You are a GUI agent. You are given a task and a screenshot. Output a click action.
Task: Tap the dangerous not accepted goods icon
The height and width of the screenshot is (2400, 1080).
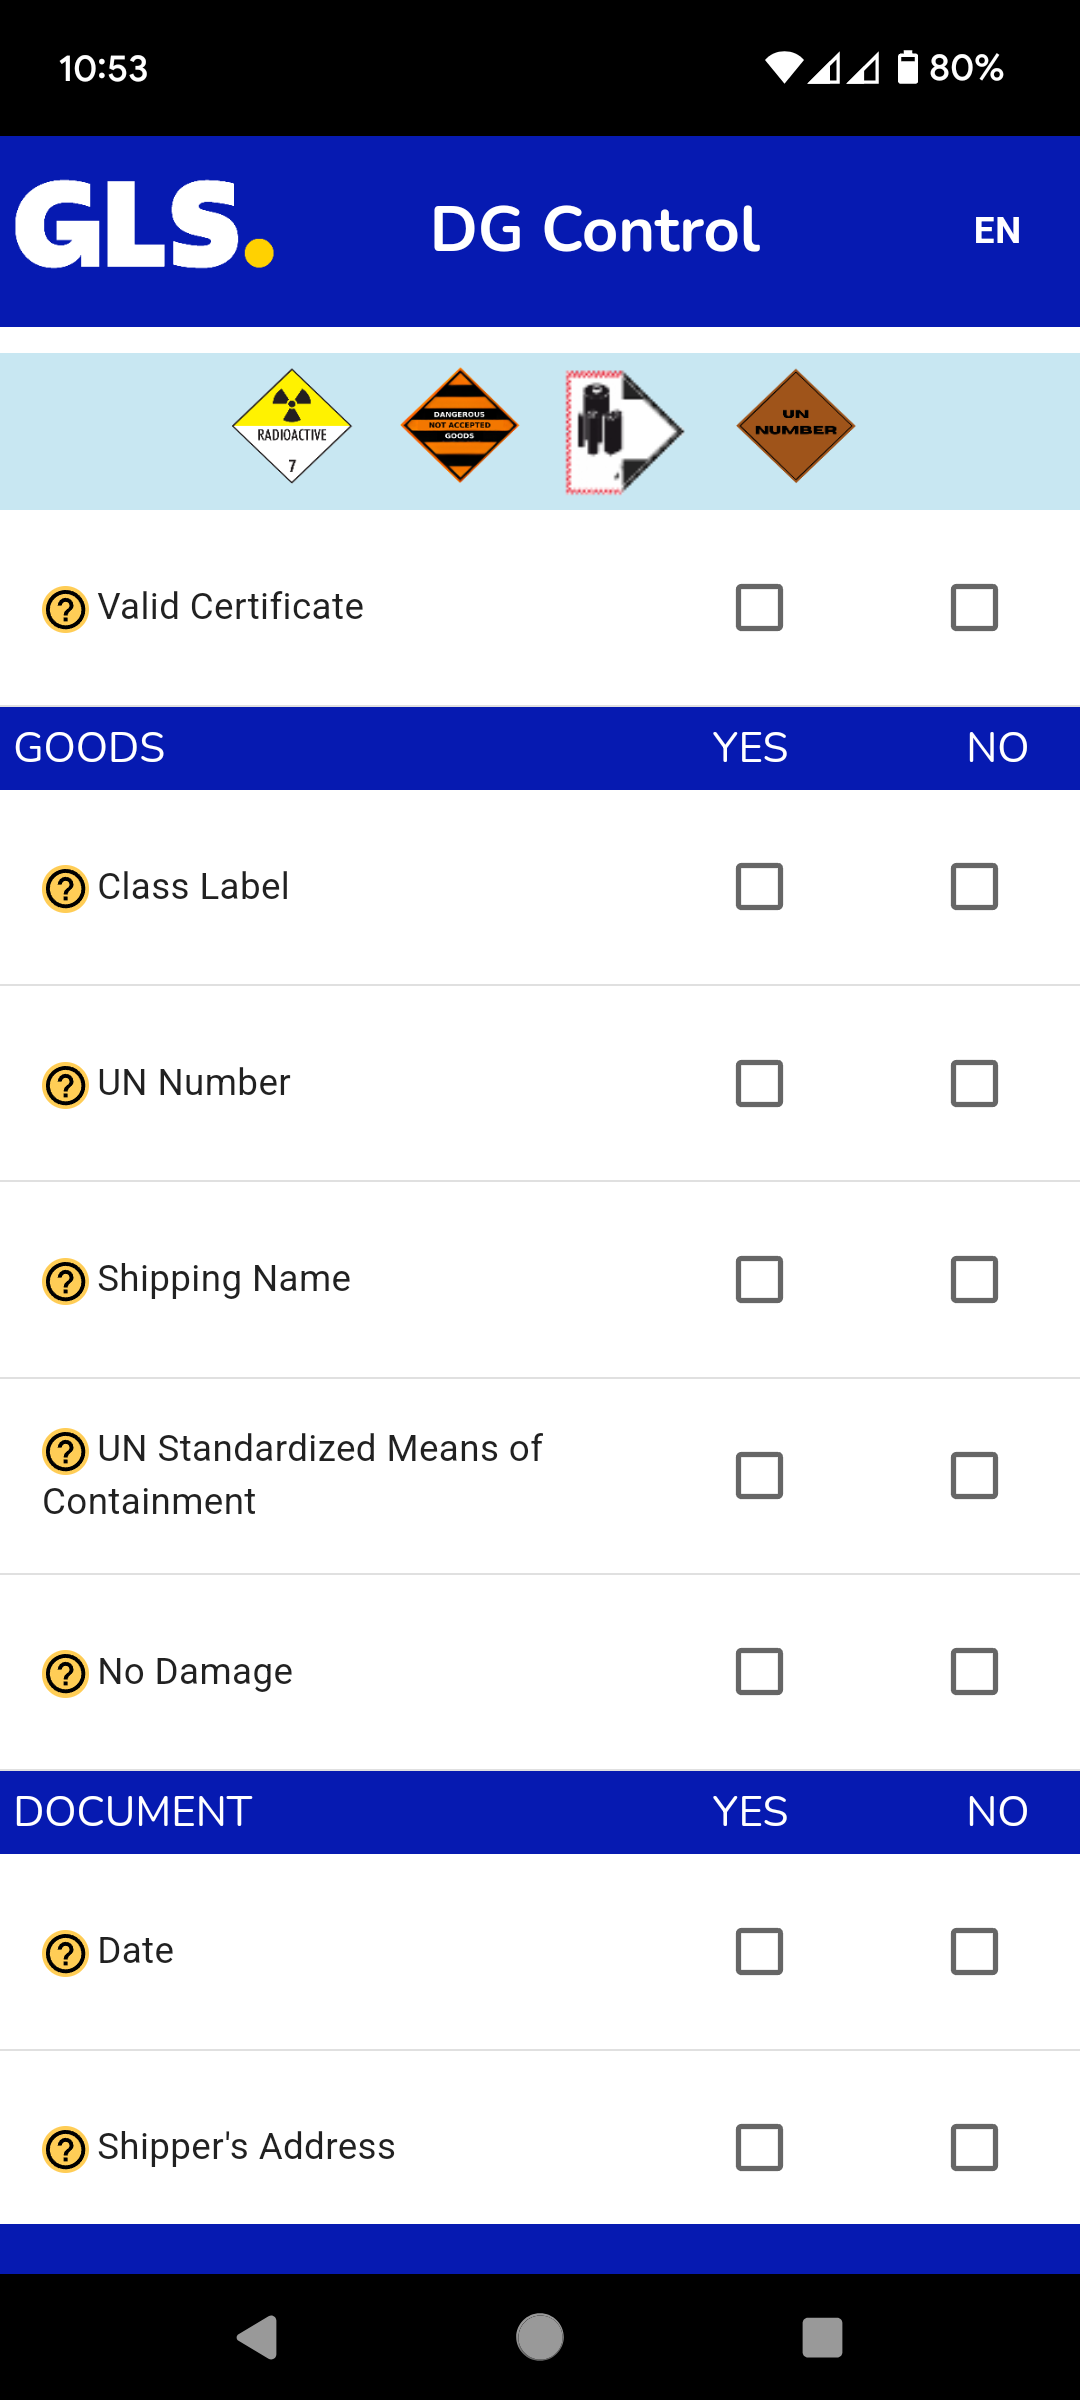pos(460,427)
